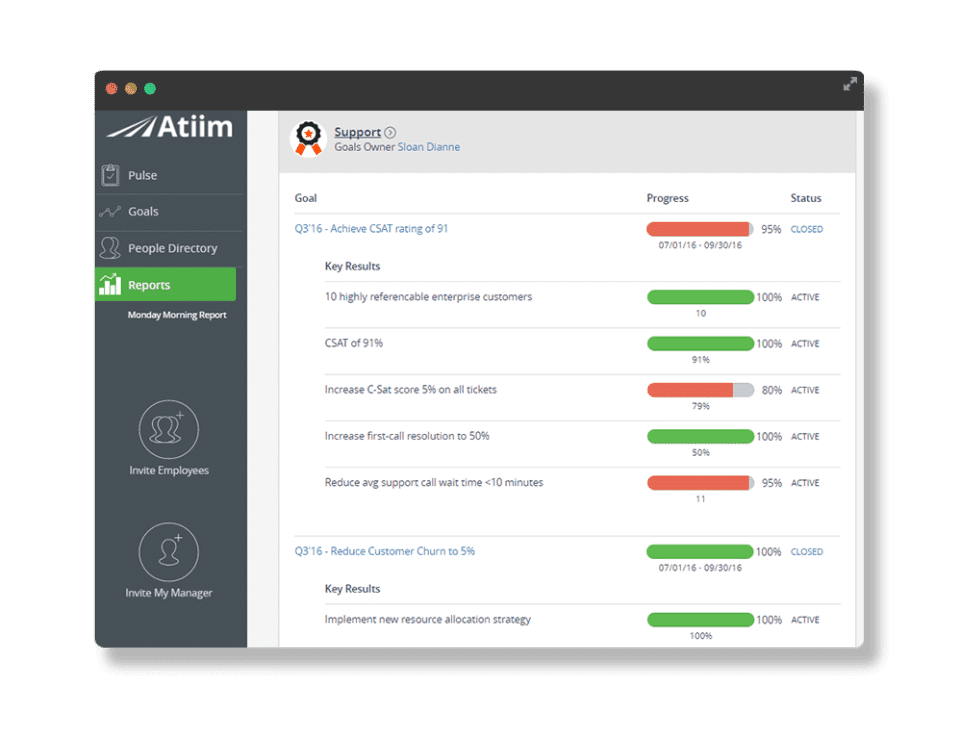Open Sloan Dianne's profile link

(x=429, y=147)
